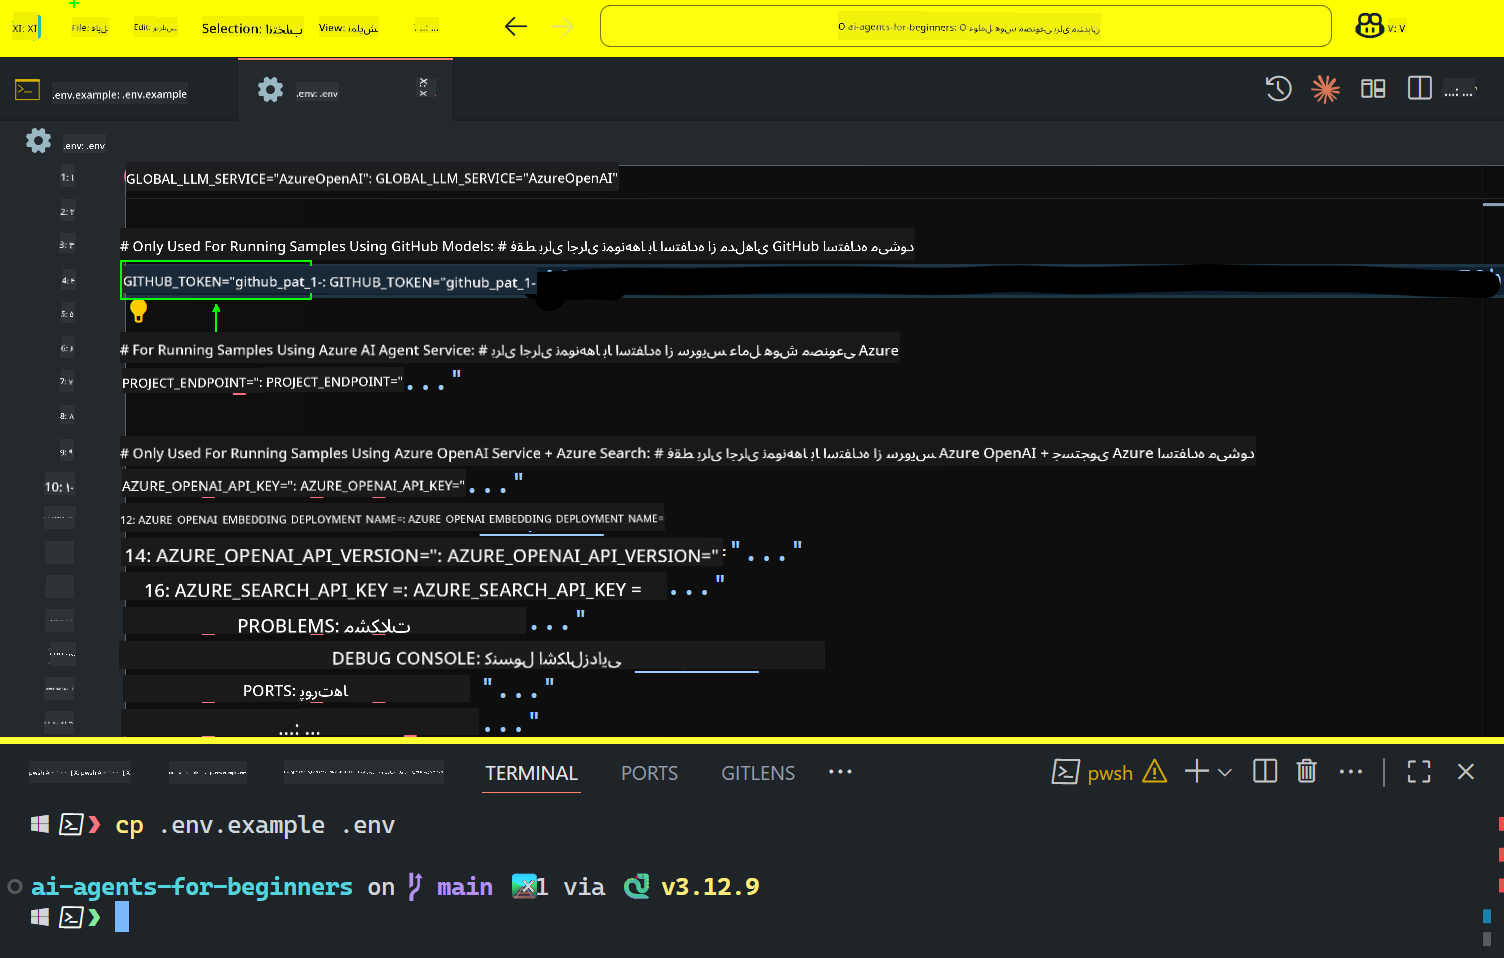The image size is (1504, 958).
Task: Expand the overflow menu after View
Action: (427, 28)
